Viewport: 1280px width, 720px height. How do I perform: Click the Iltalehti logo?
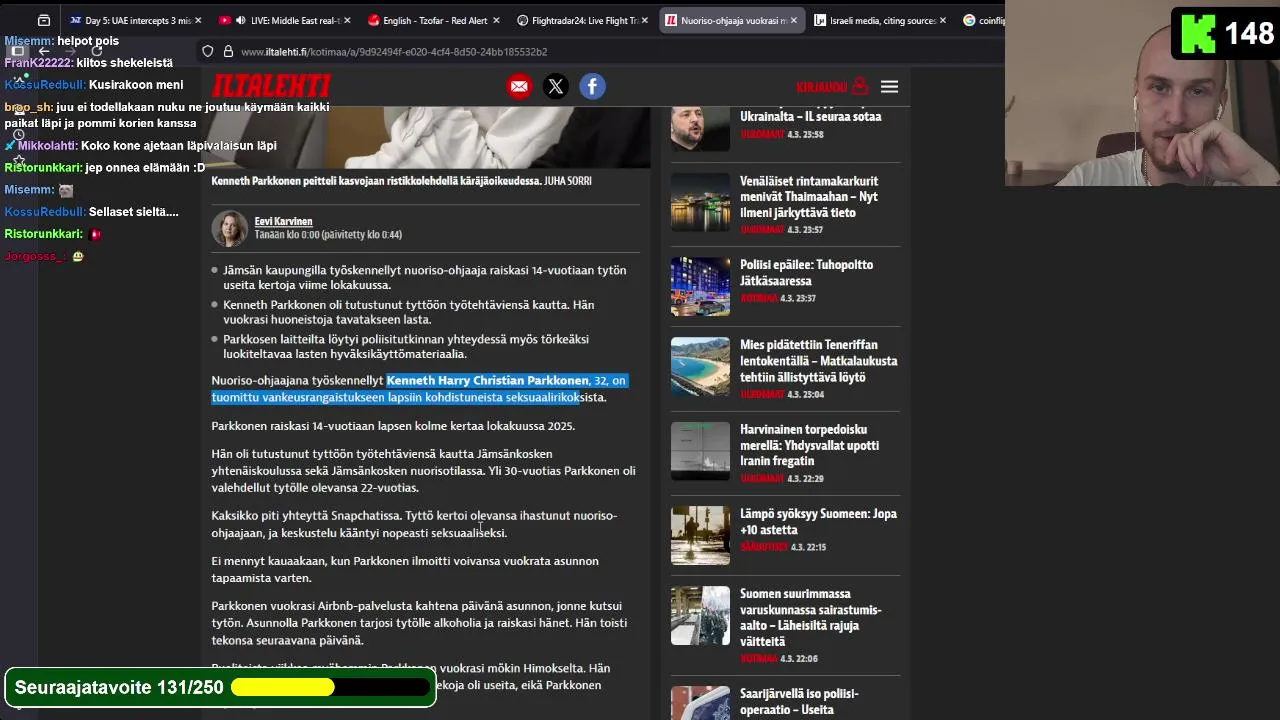pyautogui.click(x=271, y=86)
